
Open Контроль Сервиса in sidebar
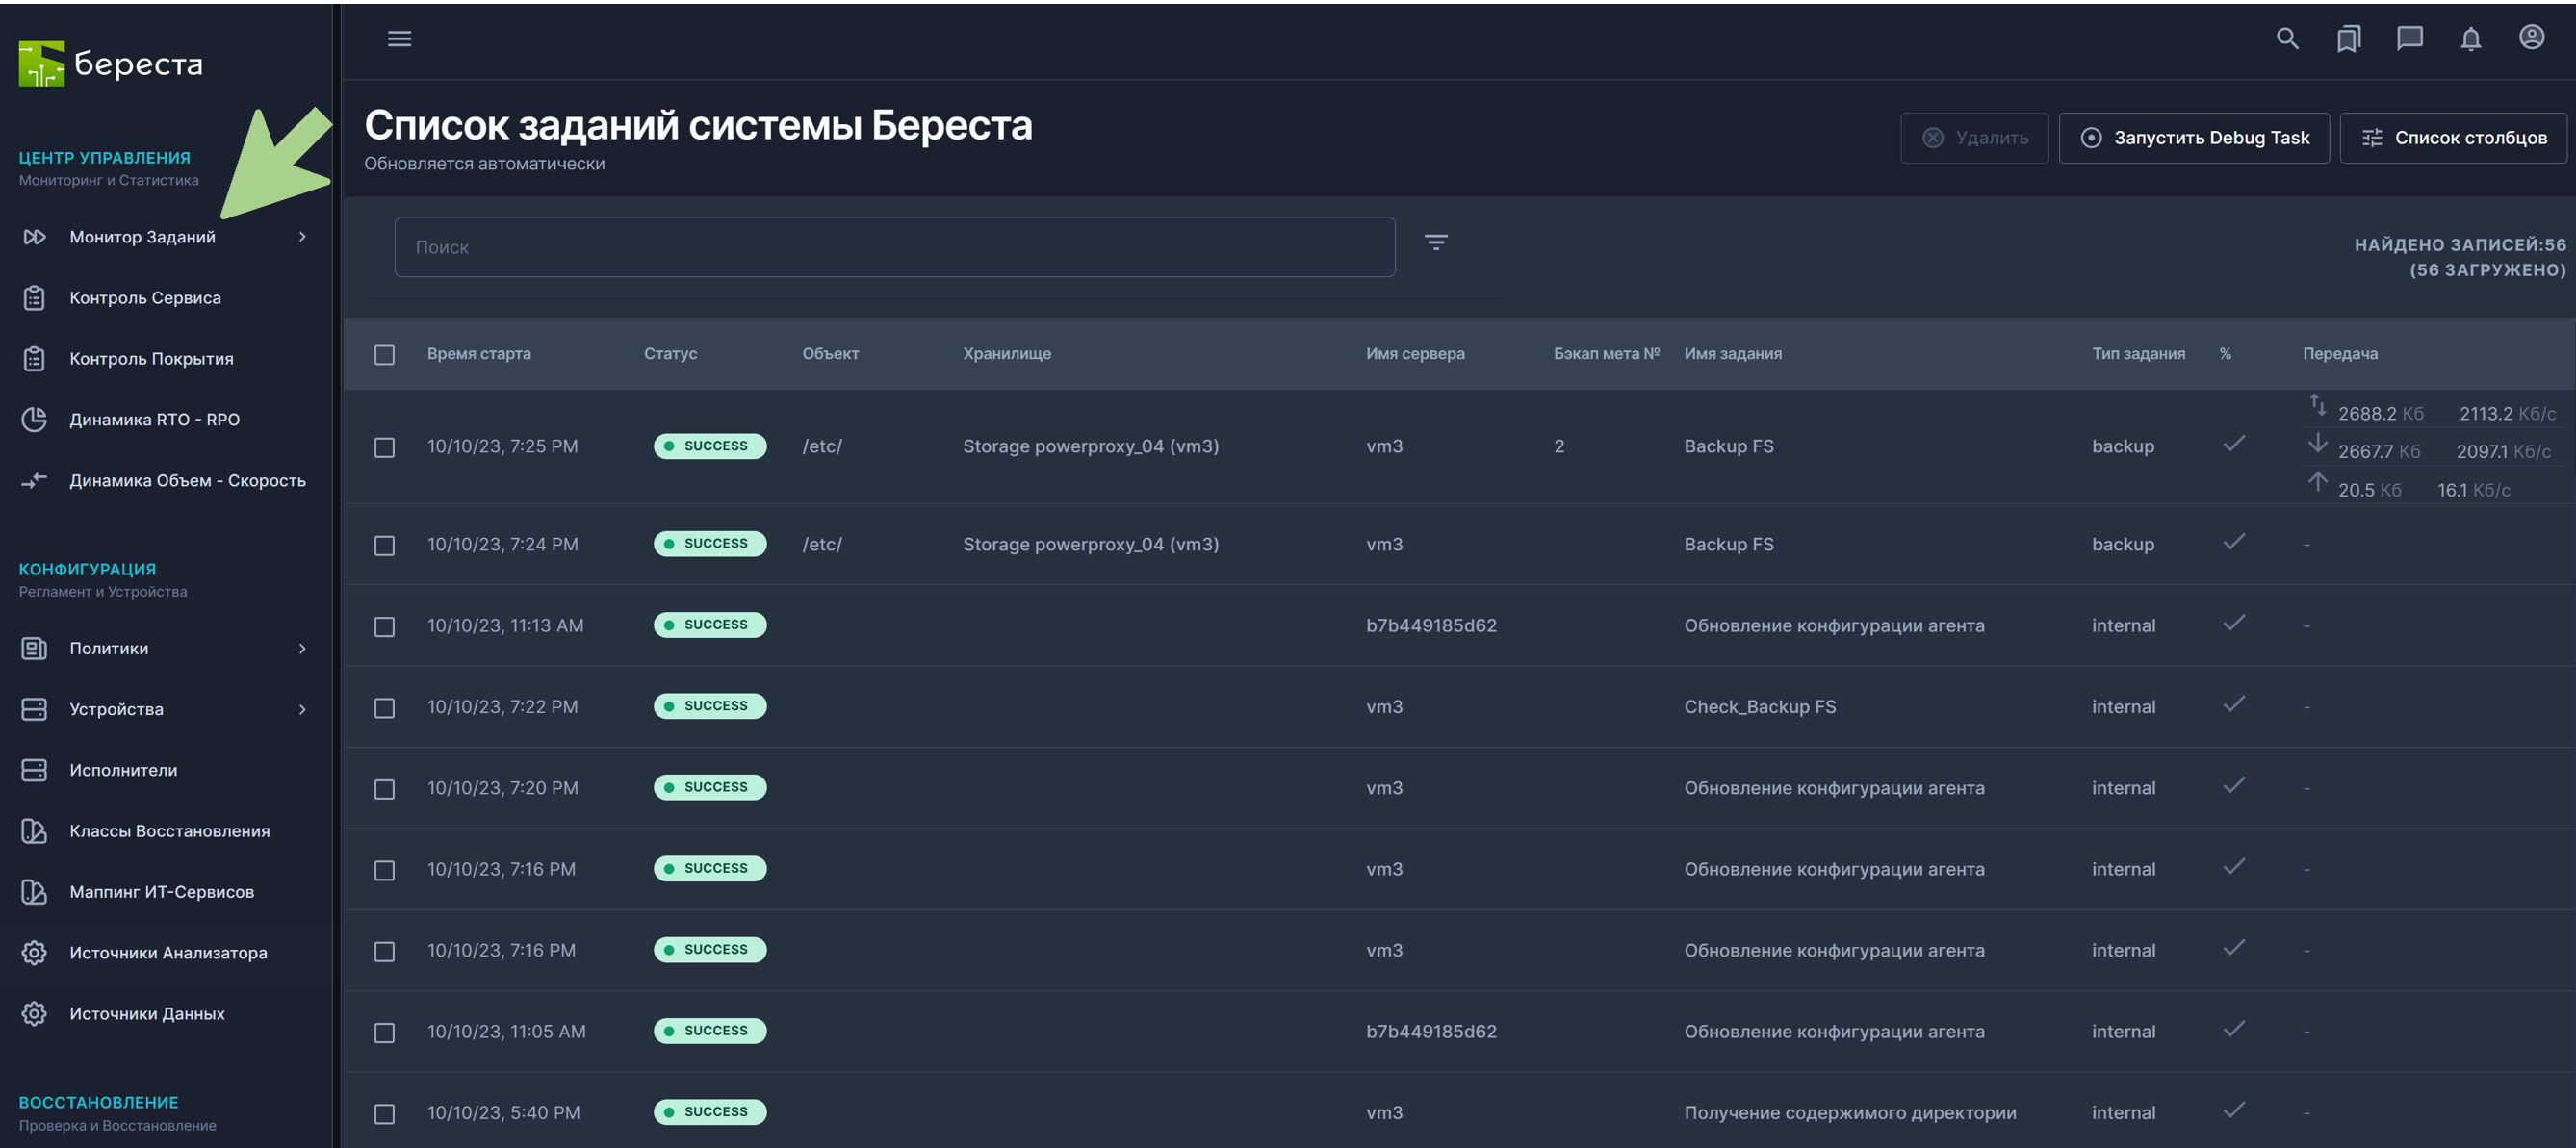(x=145, y=298)
